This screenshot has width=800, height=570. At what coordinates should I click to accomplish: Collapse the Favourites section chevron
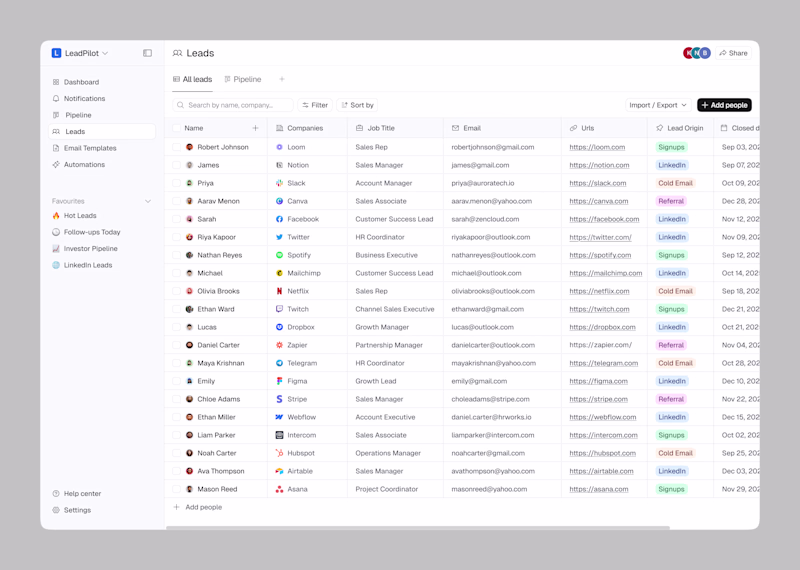pyautogui.click(x=148, y=201)
